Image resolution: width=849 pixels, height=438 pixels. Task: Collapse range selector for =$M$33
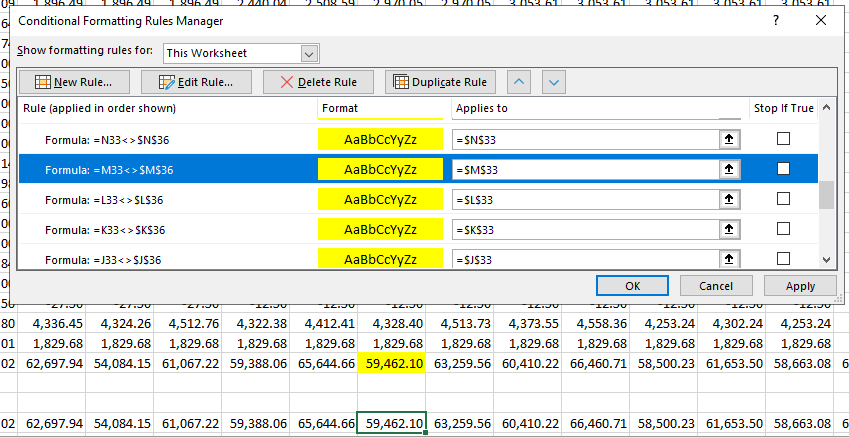tap(729, 170)
